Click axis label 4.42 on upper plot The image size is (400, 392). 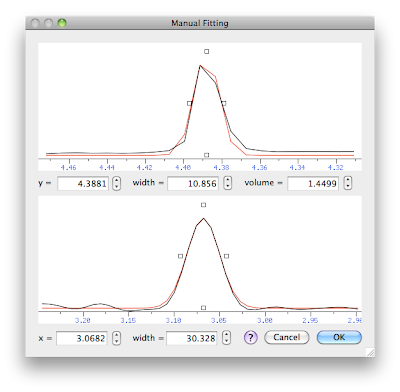[145, 167]
